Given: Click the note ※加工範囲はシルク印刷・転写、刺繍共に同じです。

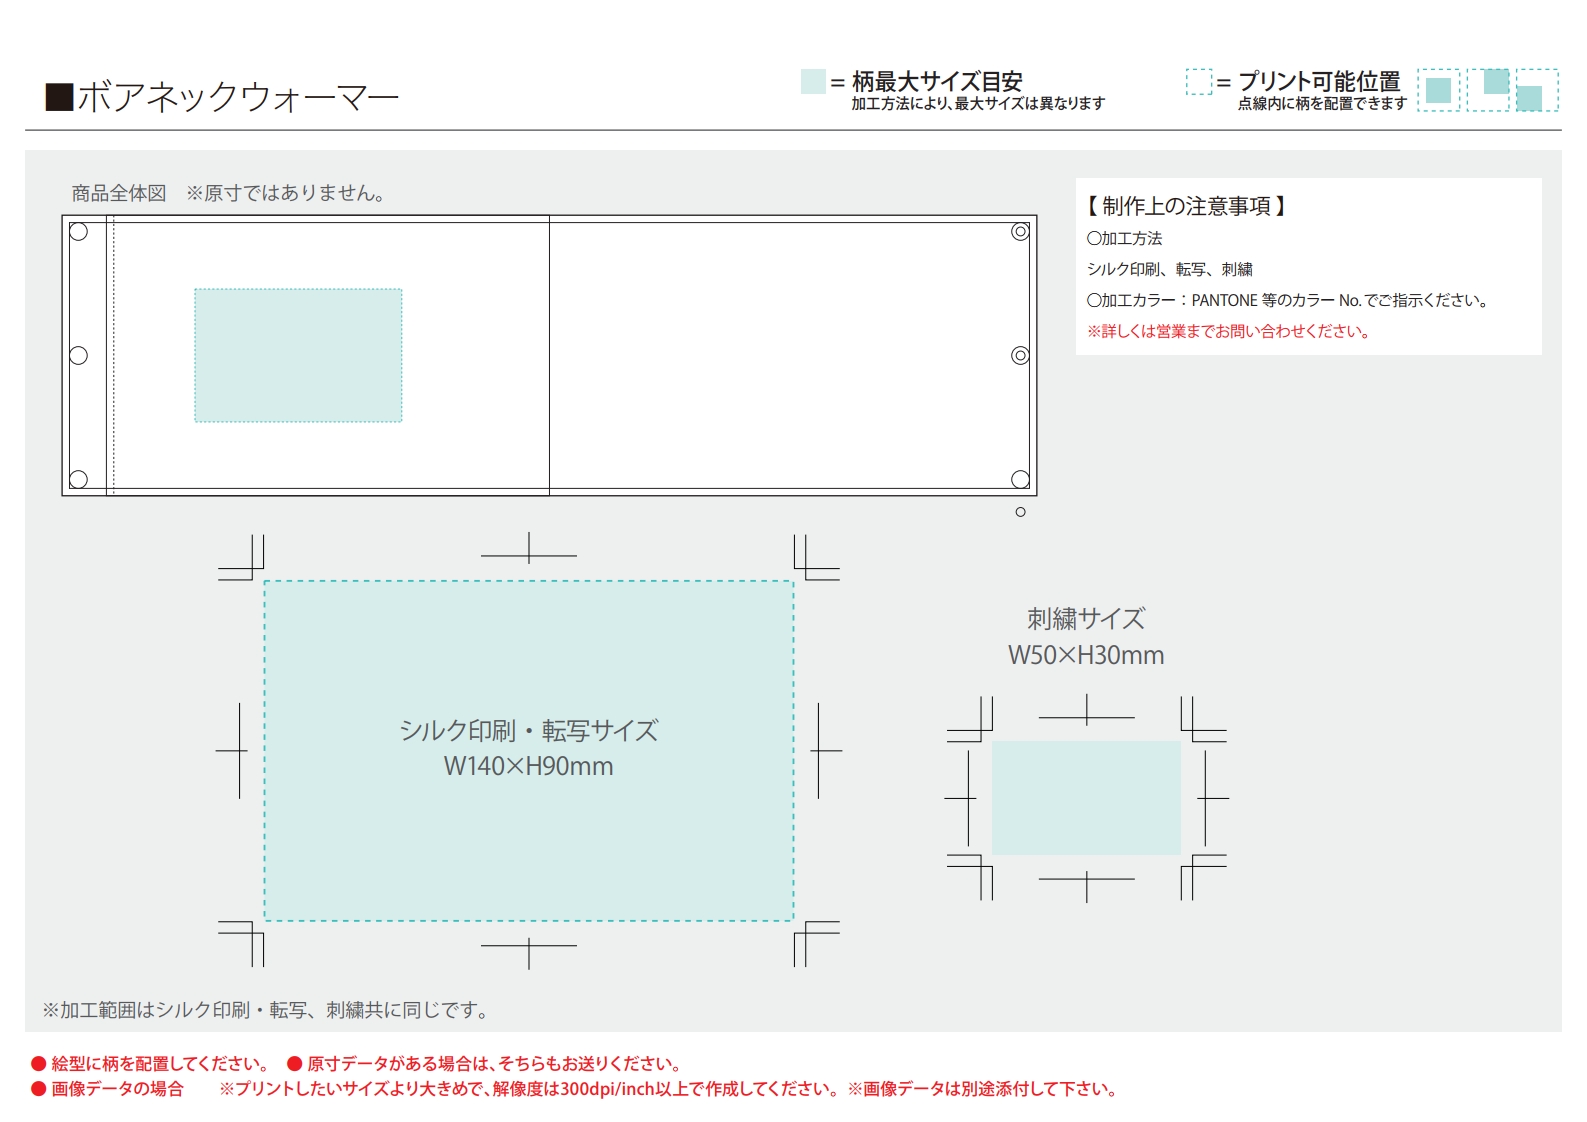Looking at the screenshot, I should pyautogui.click(x=268, y=1010).
